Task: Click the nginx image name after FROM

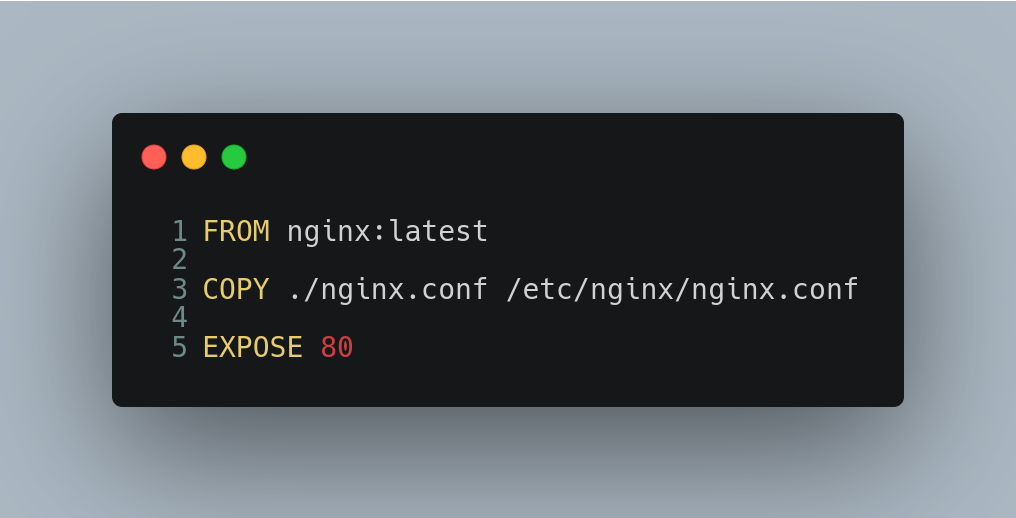Action: point(329,232)
